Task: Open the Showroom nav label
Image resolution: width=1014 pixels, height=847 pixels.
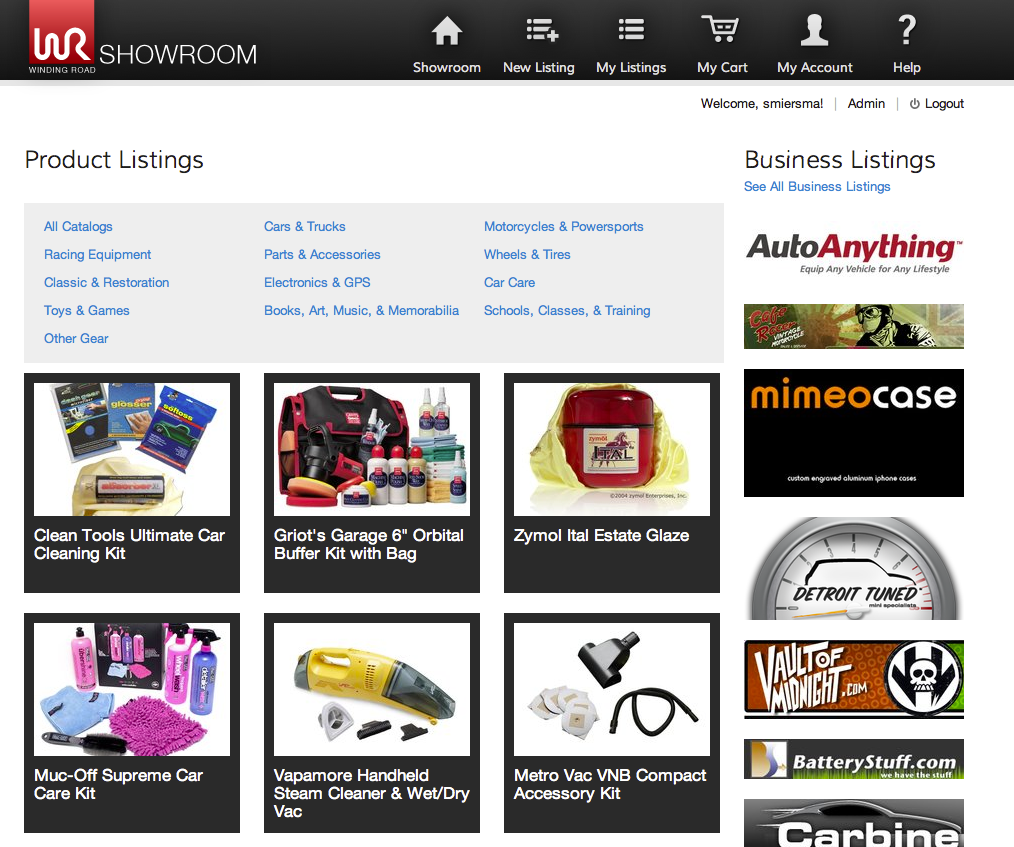Action: click(447, 67)
